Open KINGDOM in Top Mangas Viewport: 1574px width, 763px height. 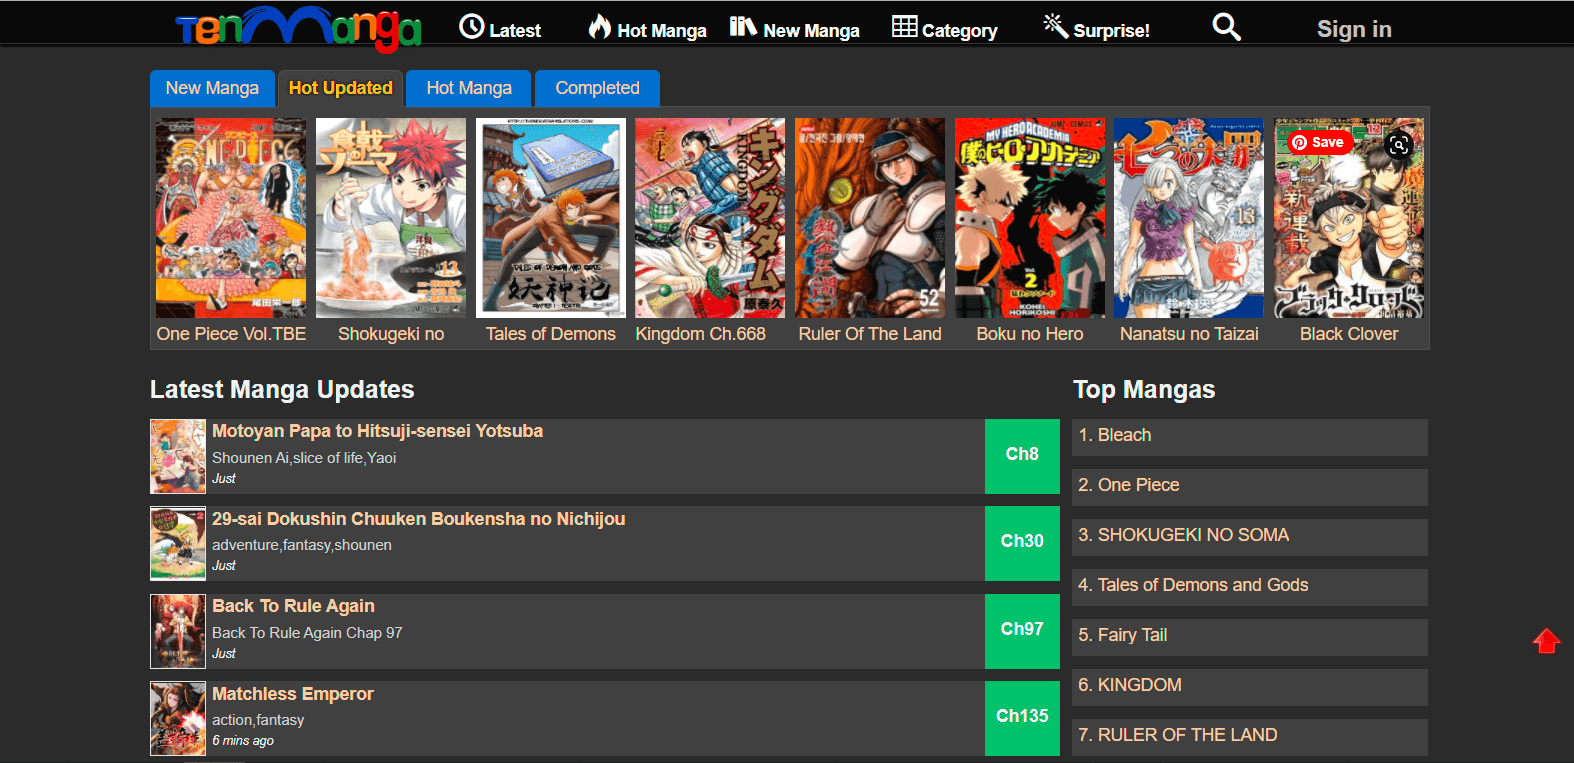1249,687
